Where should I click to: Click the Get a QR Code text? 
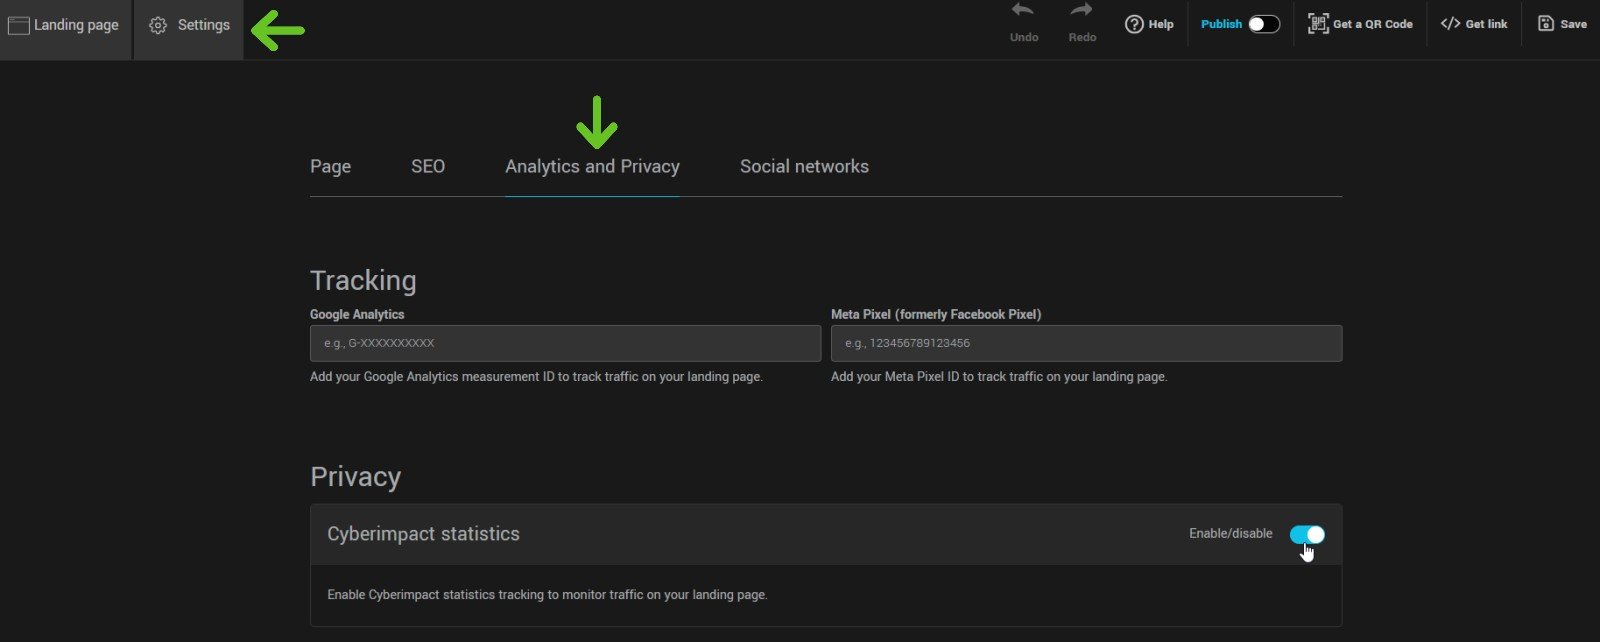click(1373, 24)
